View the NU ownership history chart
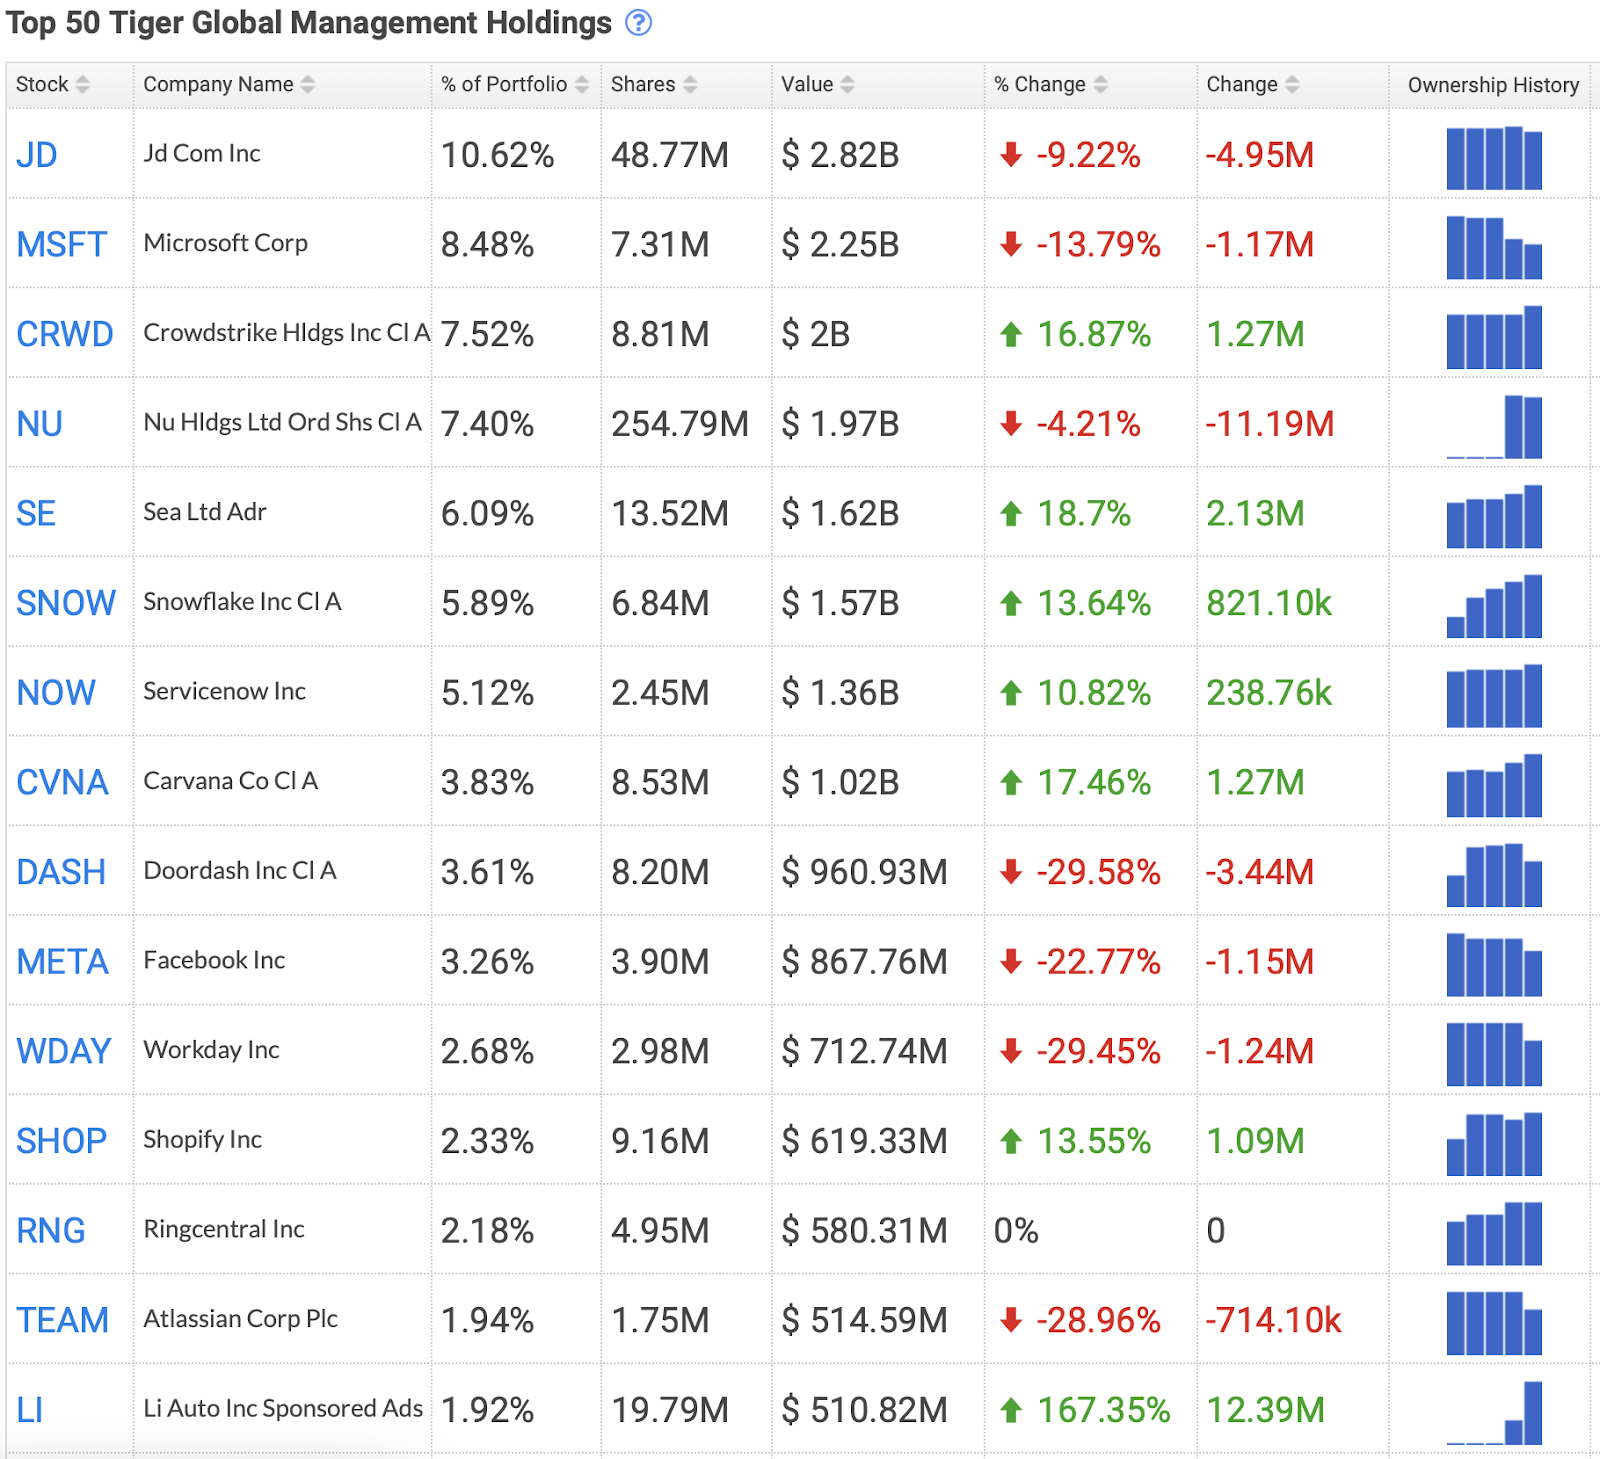The height and width of the screenshot is (1459, 1600). (x=1494, y=427)
